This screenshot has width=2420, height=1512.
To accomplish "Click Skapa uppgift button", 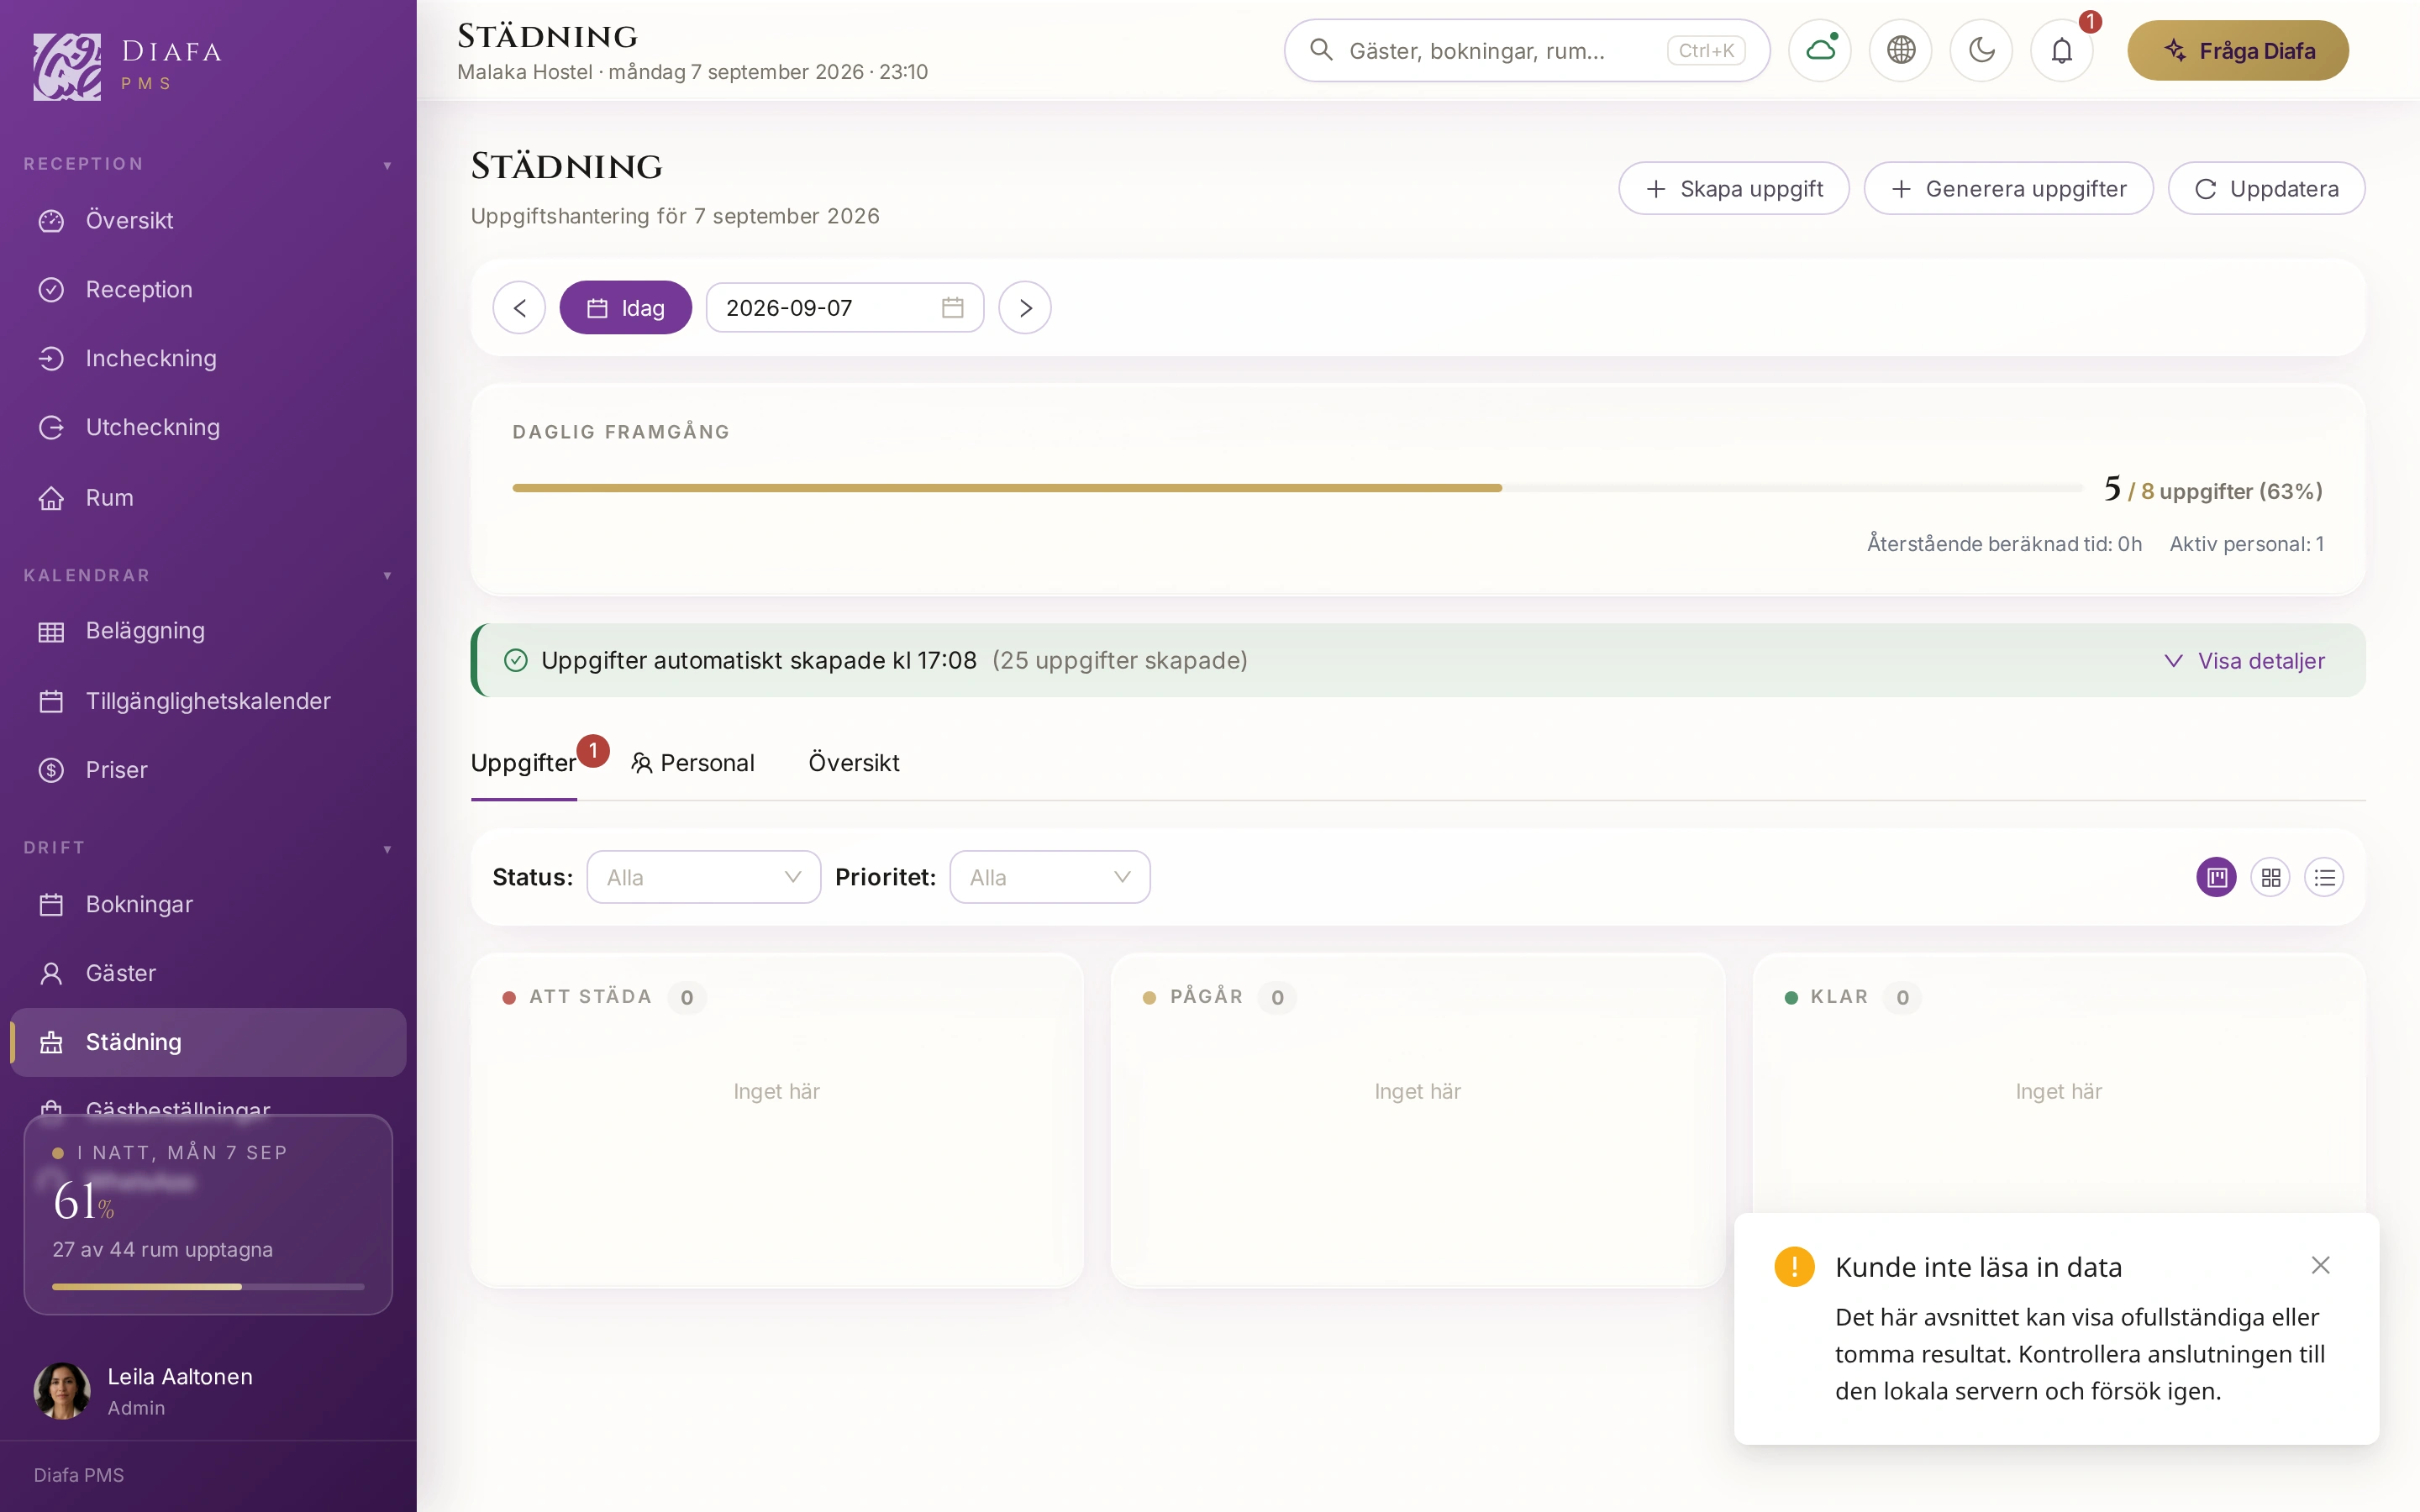I will 1734,188.
